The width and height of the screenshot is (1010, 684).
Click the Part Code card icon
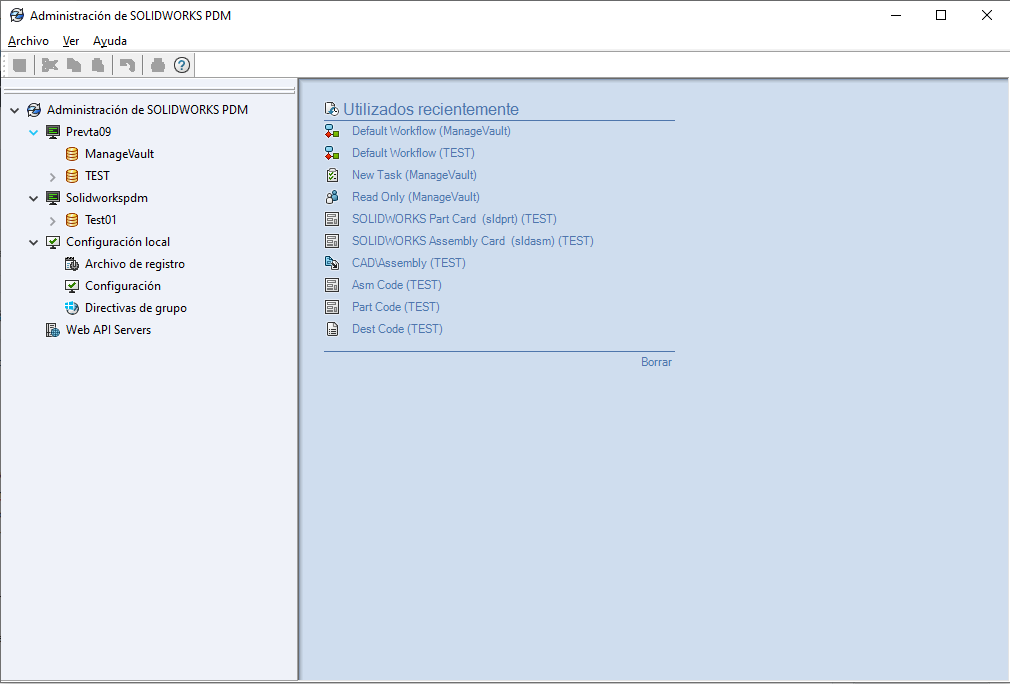coord(332,307)
